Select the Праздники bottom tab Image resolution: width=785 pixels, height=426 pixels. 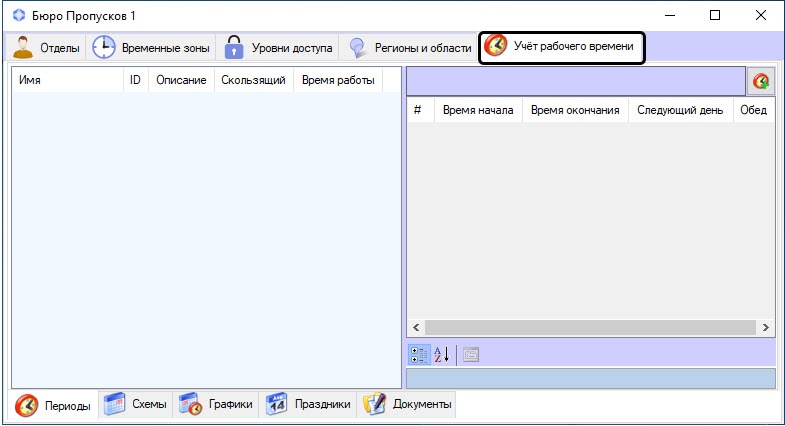(308, 404)
